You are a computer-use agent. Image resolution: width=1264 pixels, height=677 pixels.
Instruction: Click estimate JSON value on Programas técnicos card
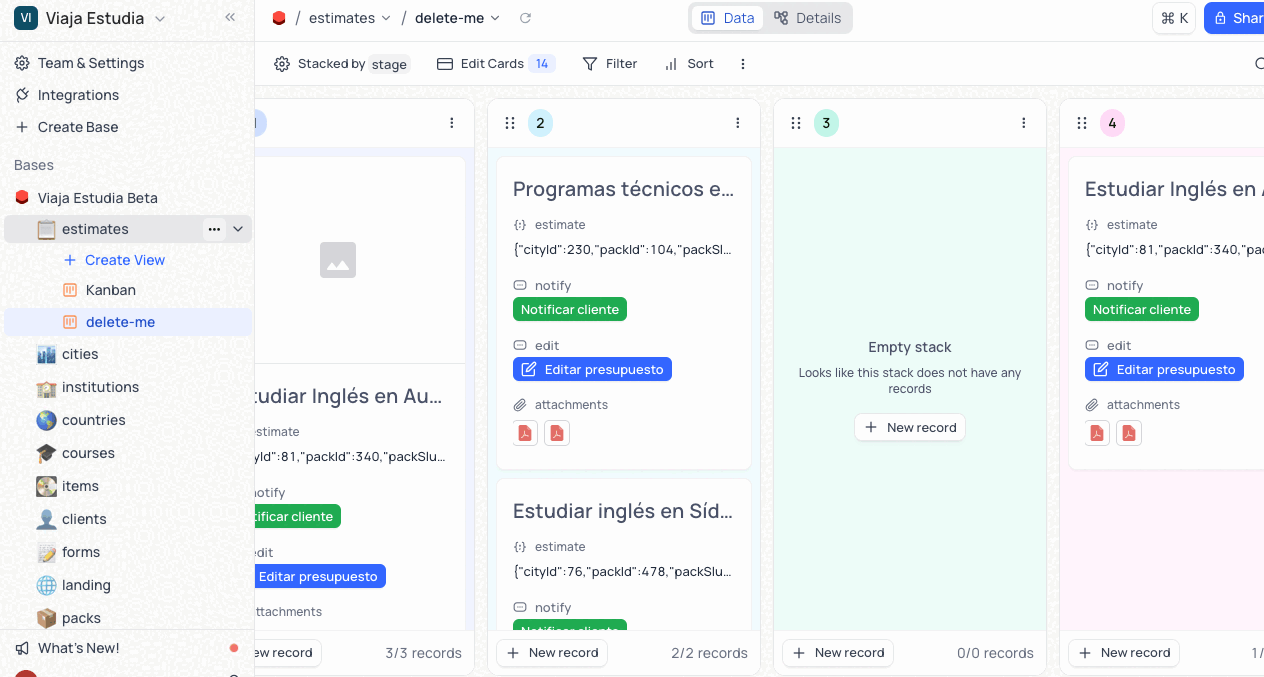624,250
